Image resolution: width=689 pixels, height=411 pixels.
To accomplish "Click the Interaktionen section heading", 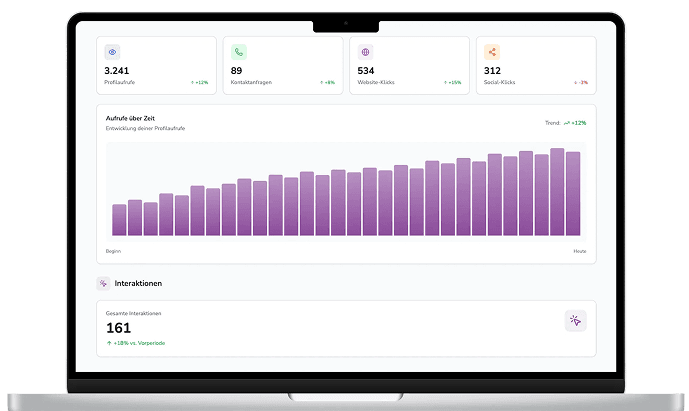I will [138, 284].
